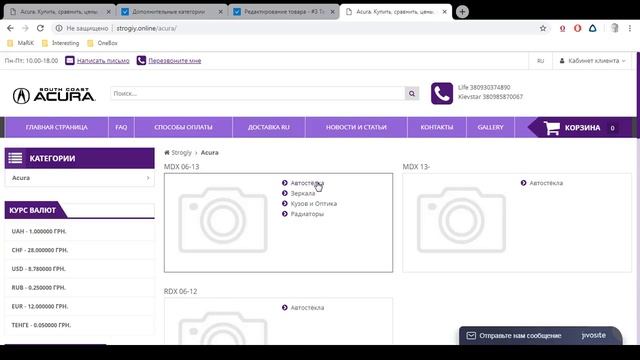Click the user profile avatar icon
Image resolution: width=640 pixels, height=360 pixels.
tap(614, 28)
